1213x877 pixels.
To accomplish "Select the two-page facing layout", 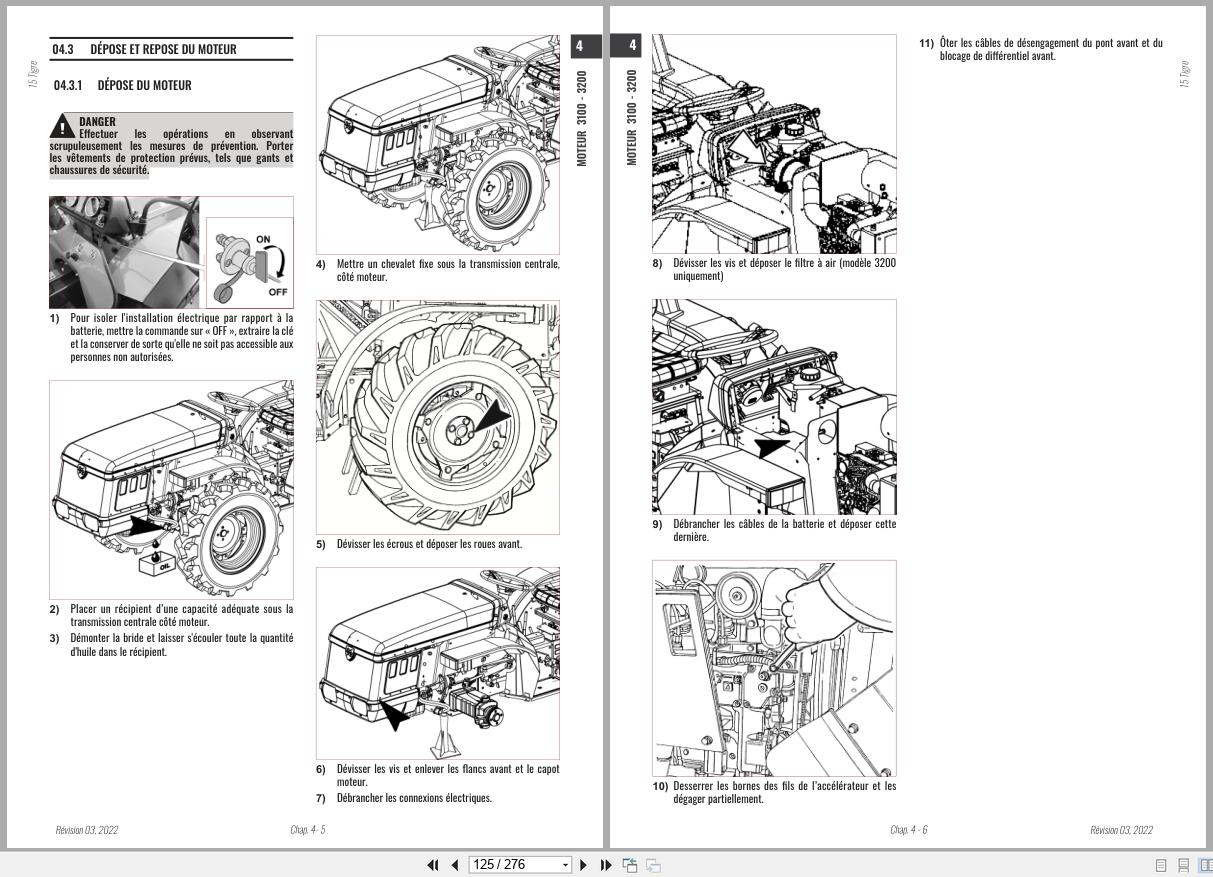I will coord(1205,866).
